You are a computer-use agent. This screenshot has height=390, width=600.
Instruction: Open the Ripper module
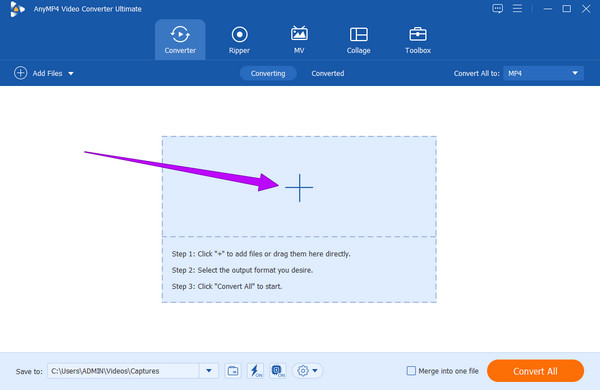239,40
